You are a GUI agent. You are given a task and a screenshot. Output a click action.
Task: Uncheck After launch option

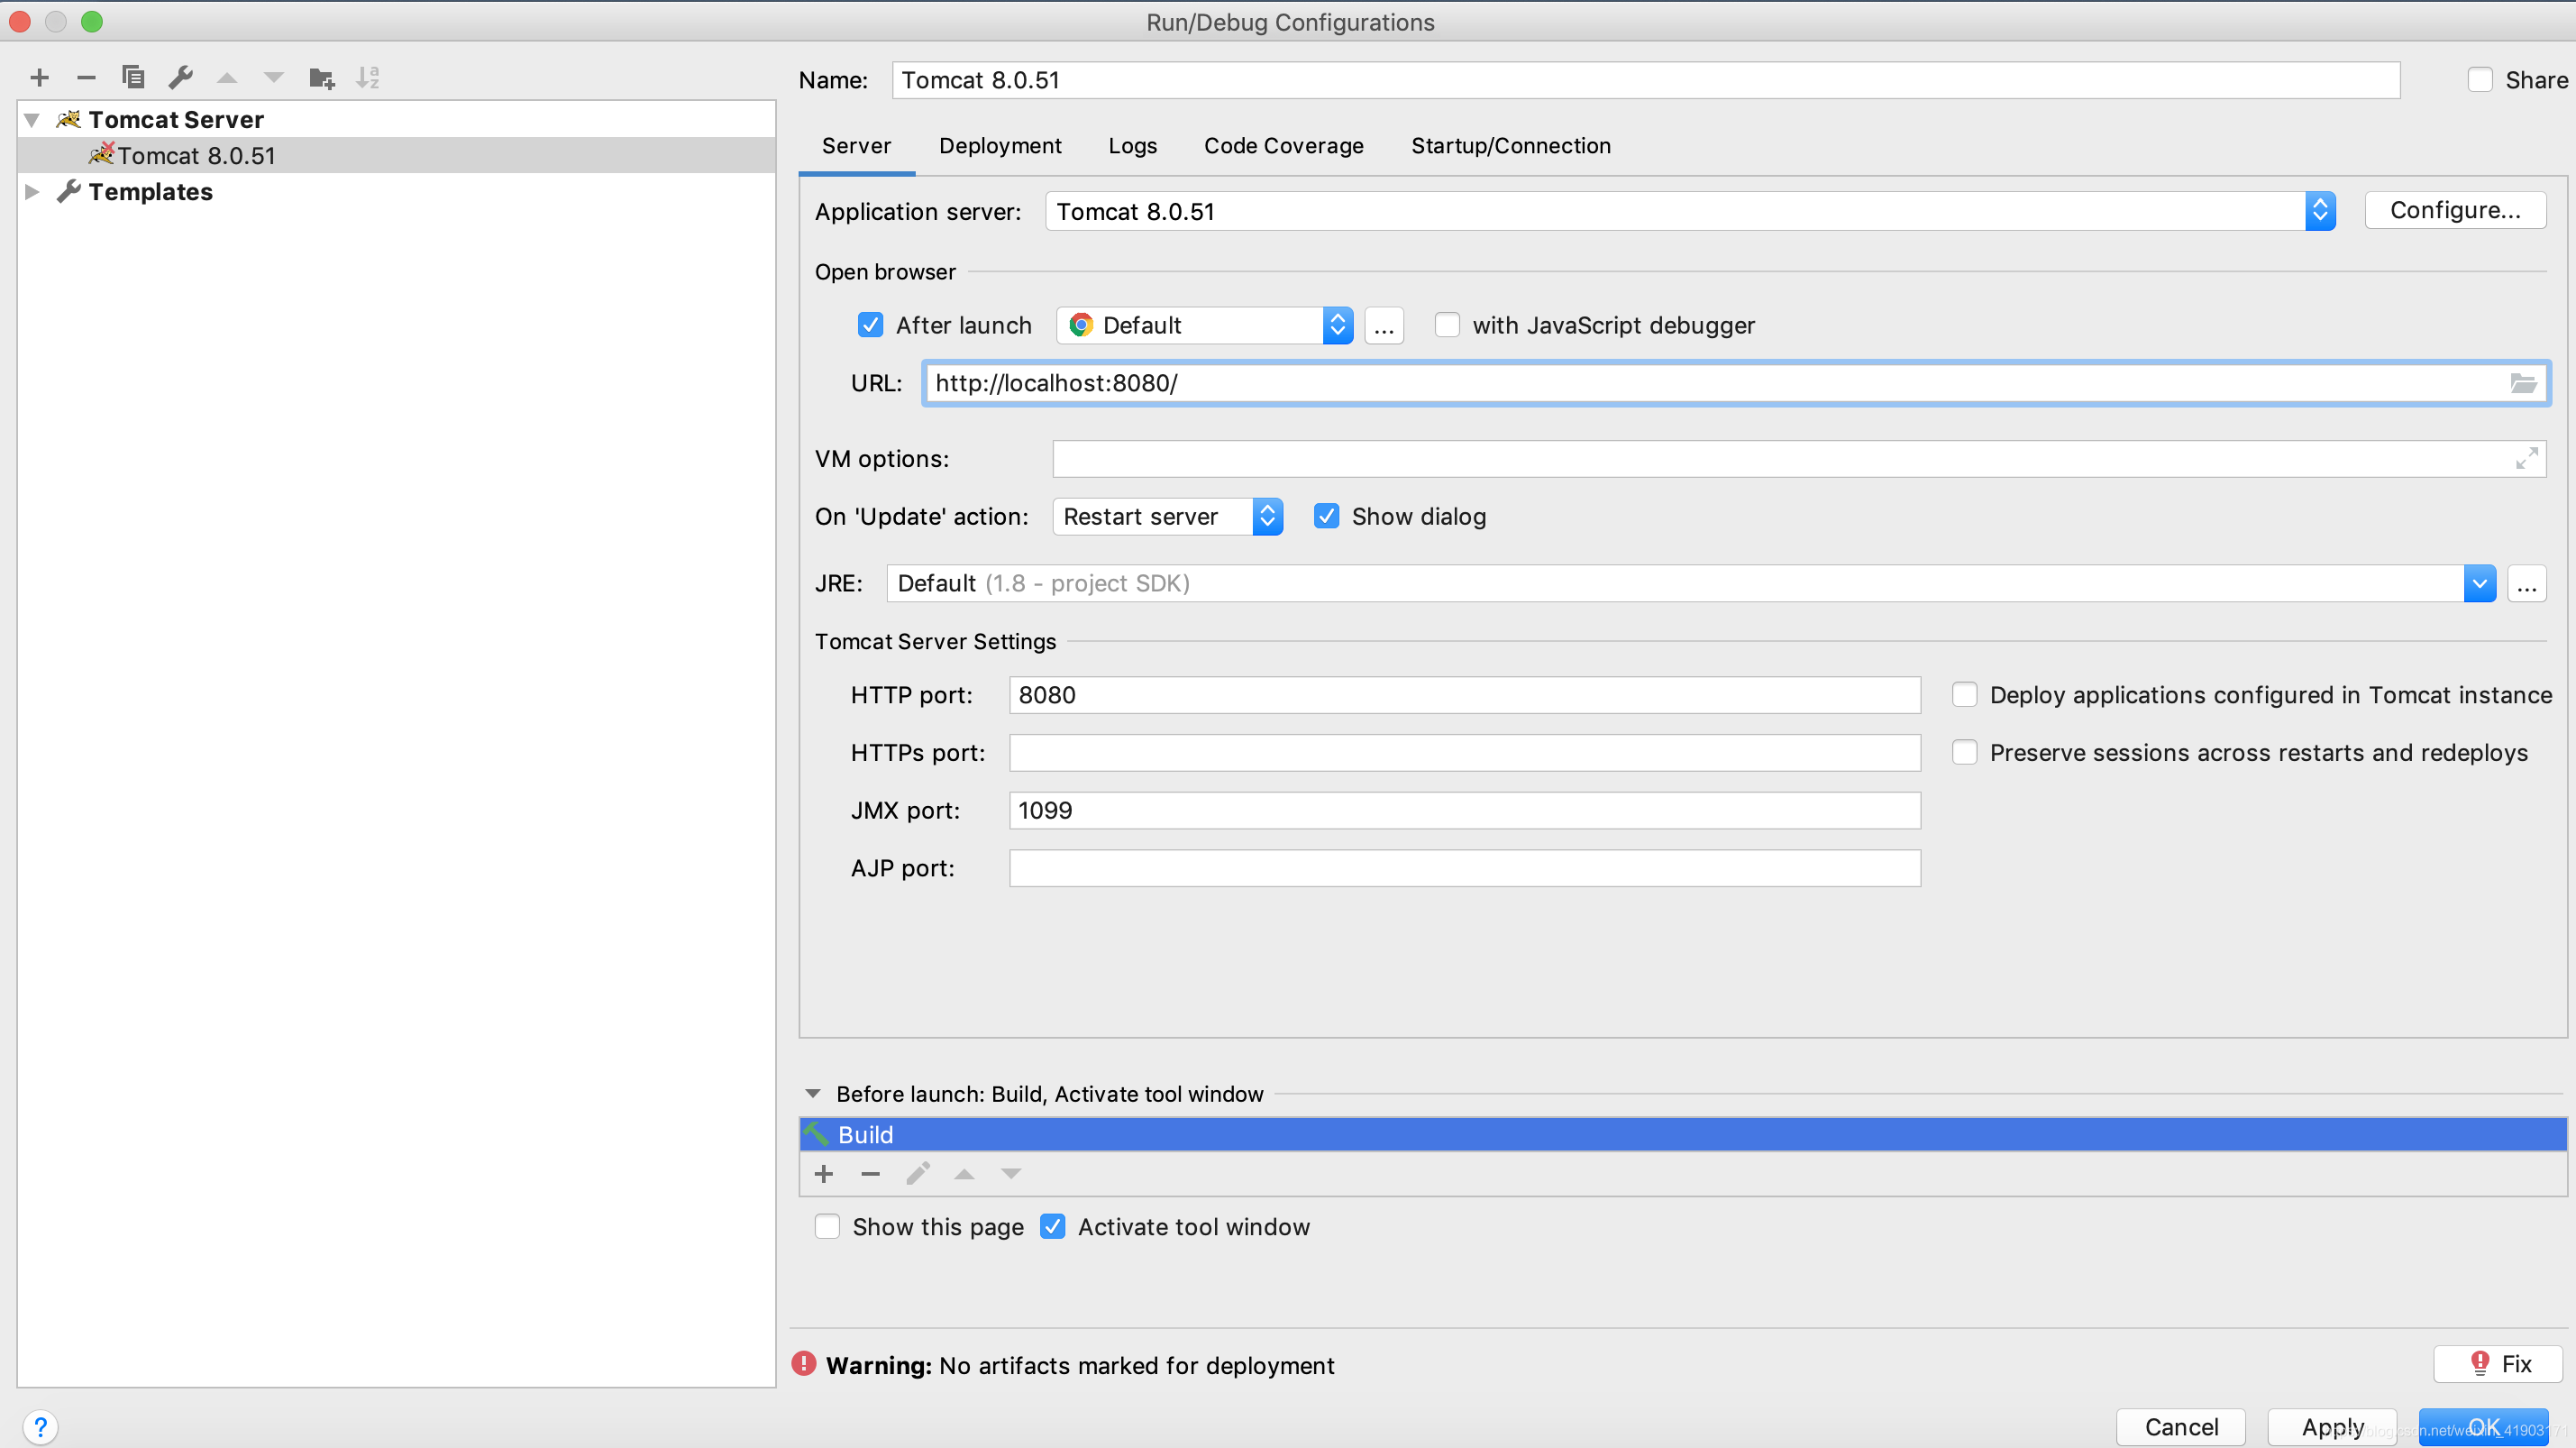tap(870, 325)
